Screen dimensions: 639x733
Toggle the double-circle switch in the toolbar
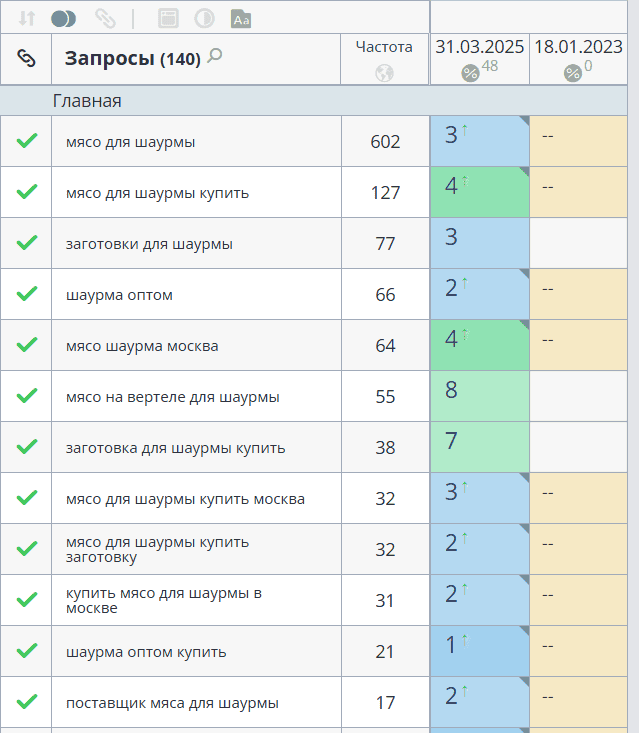coord(64,18)
